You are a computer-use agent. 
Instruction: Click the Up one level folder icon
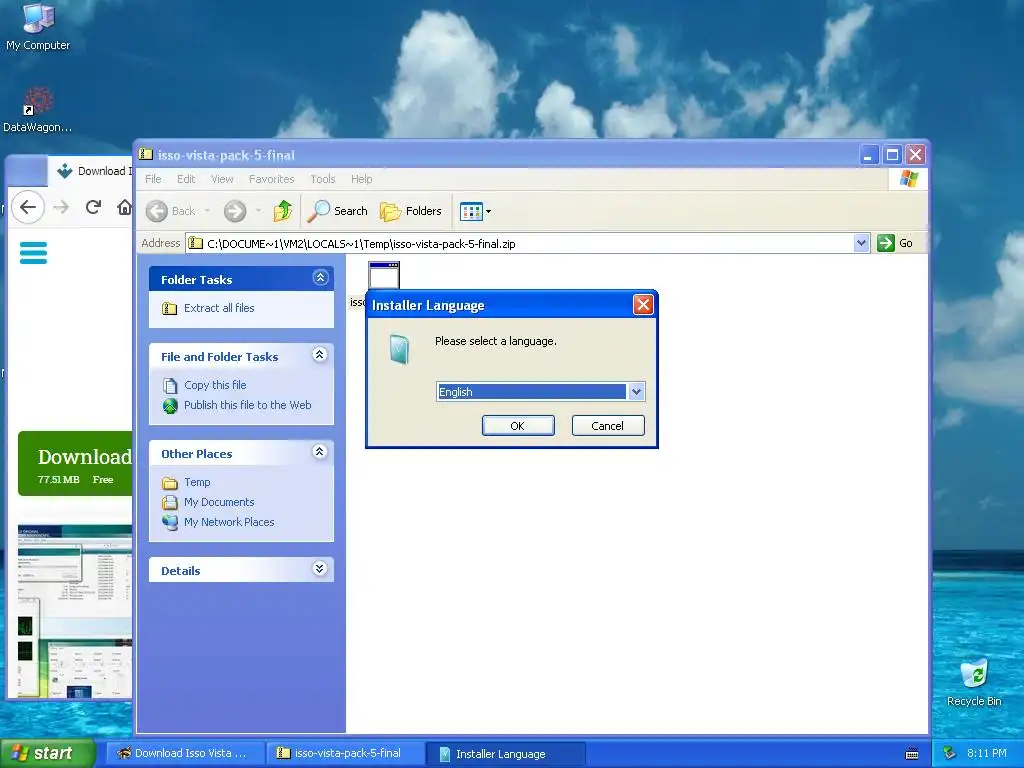[x=283, y=210]
